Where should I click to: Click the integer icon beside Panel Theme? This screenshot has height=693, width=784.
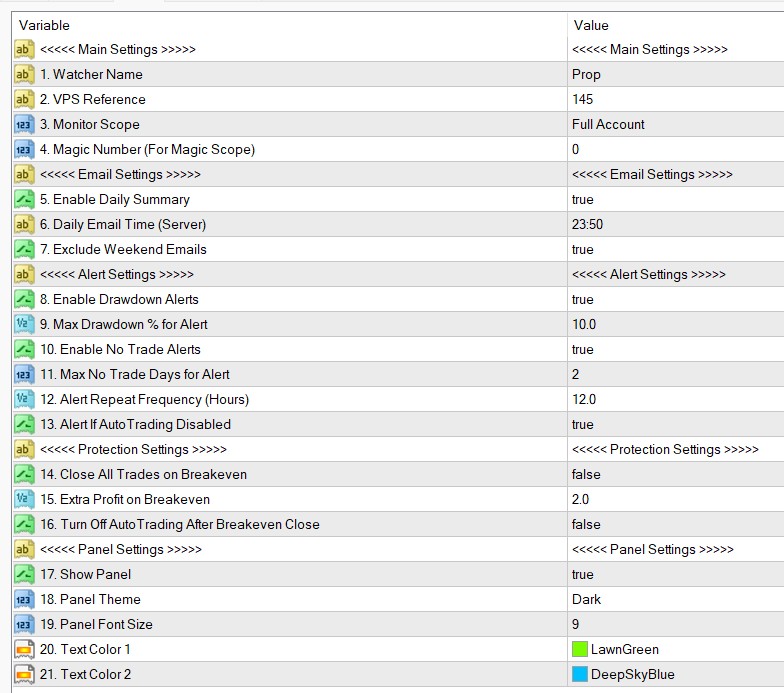[24, 600]
